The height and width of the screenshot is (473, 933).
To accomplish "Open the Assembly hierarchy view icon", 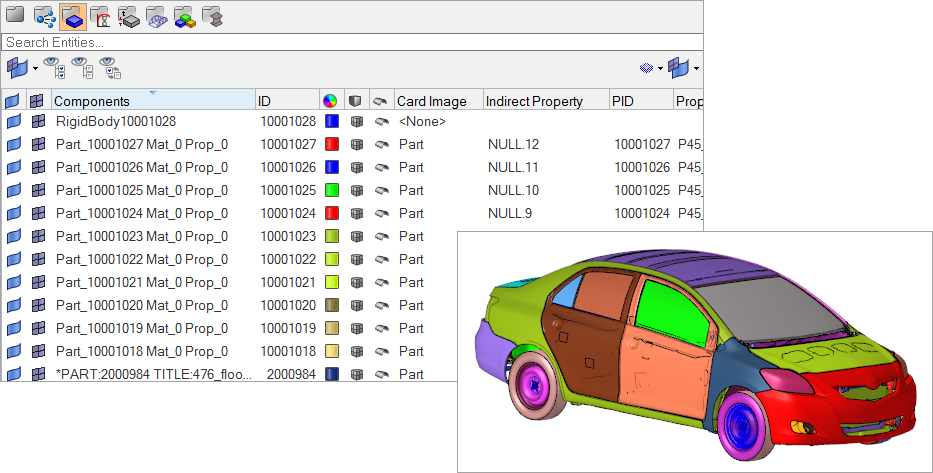I will point(44,16).
